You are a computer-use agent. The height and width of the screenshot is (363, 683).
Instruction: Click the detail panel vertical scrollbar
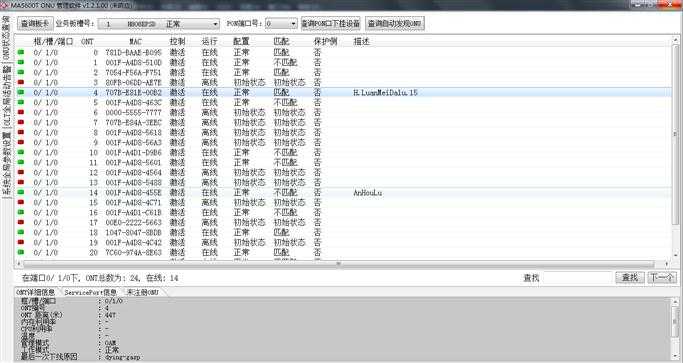point(676,329)
